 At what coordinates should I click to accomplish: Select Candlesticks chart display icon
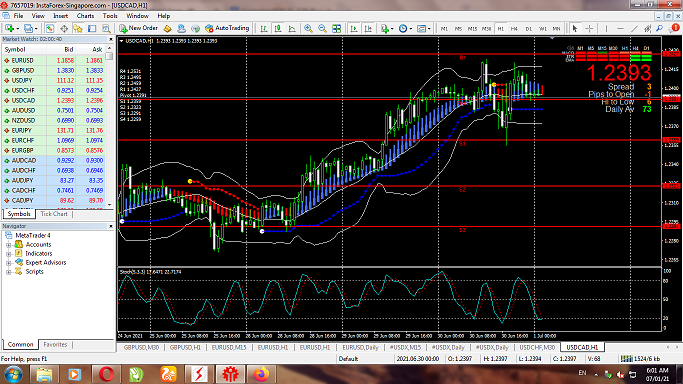pos(278,28)
